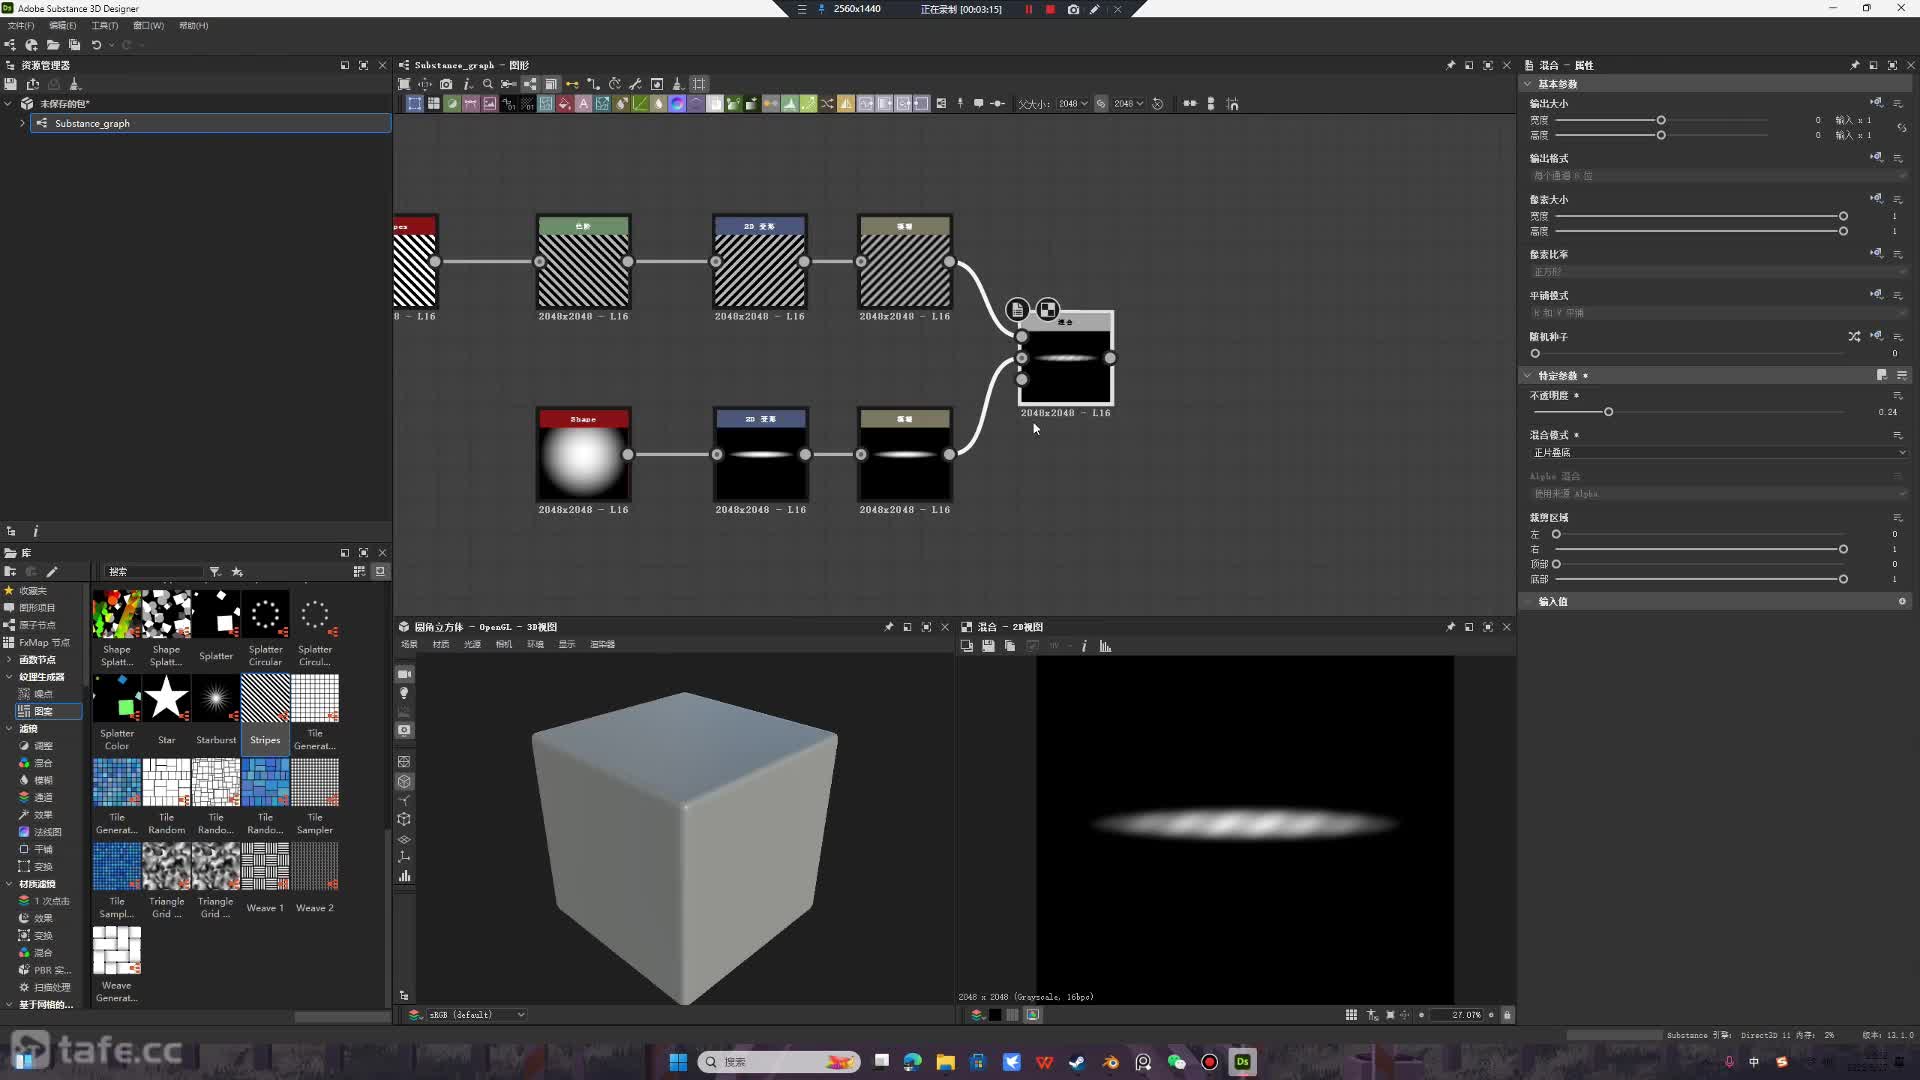Add a Text node using the 'A' icon

(583, 103)
